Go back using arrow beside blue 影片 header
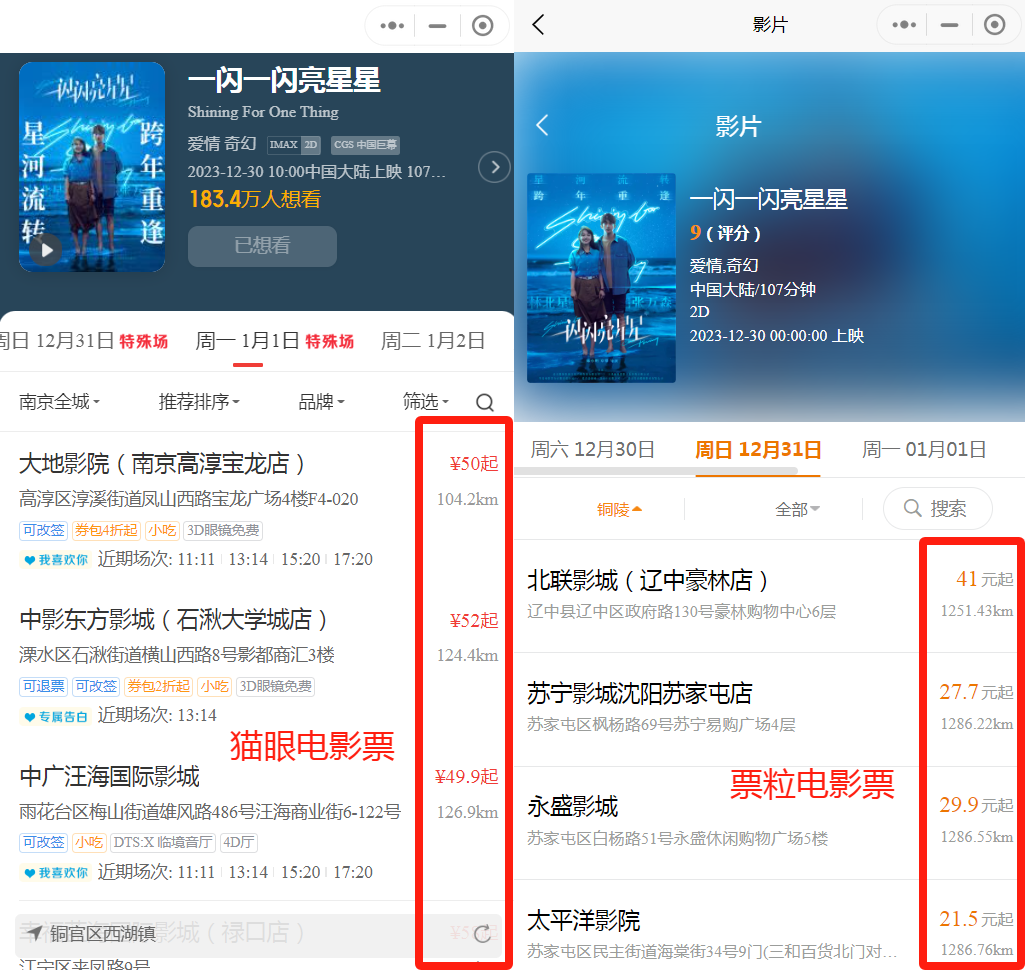This screenshot has height=970, width=1025. click(x=542, y=125)
